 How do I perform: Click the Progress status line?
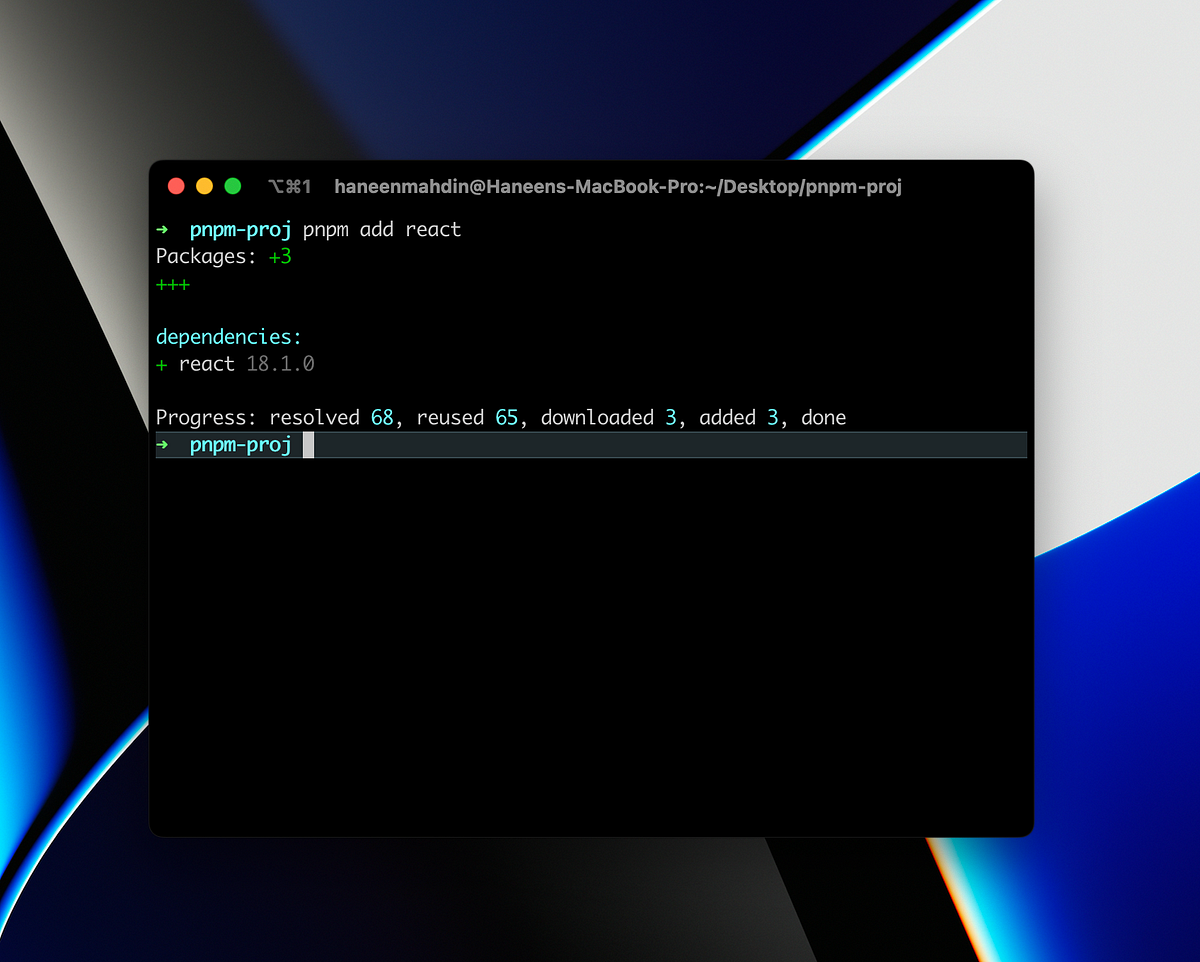pyautogui.click(x=500, y=417)
